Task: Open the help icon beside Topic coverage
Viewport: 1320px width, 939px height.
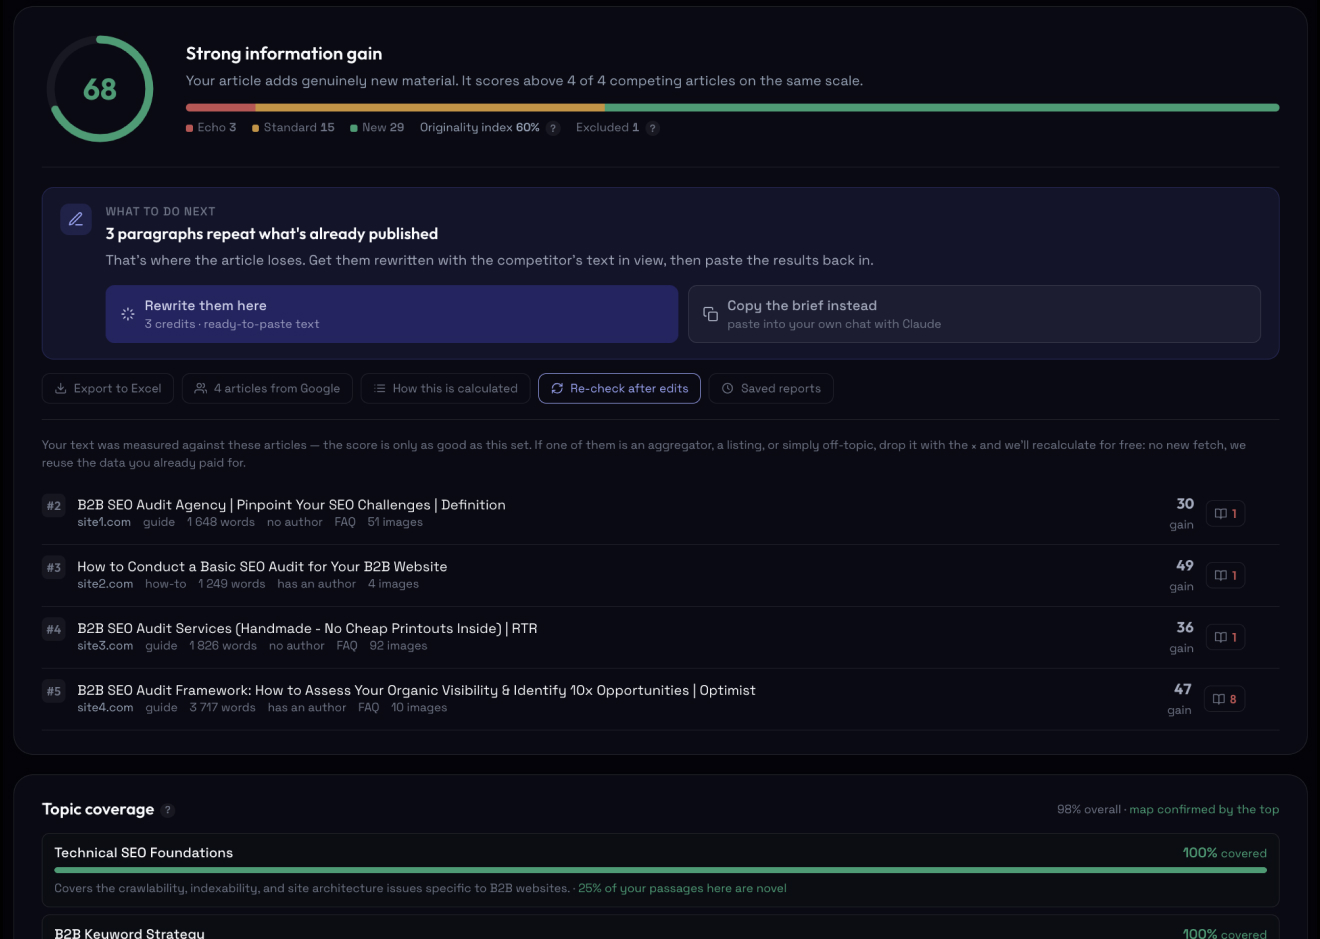Action: [x=168, y=811]
